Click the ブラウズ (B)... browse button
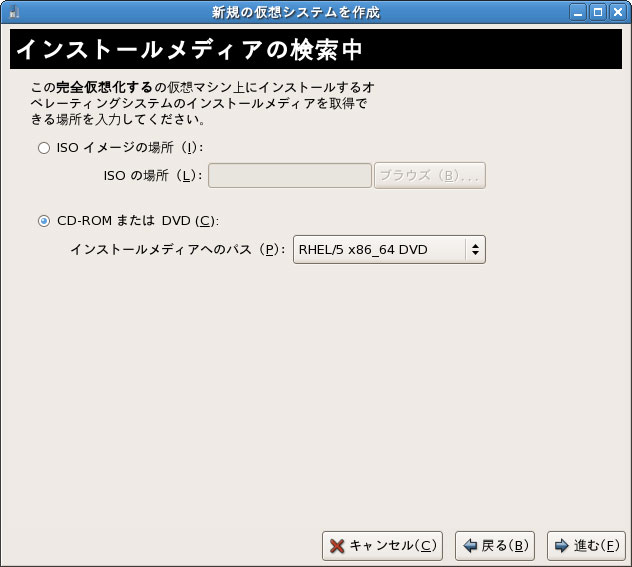Screen dimensions: 632x567 tap(430, 176)
